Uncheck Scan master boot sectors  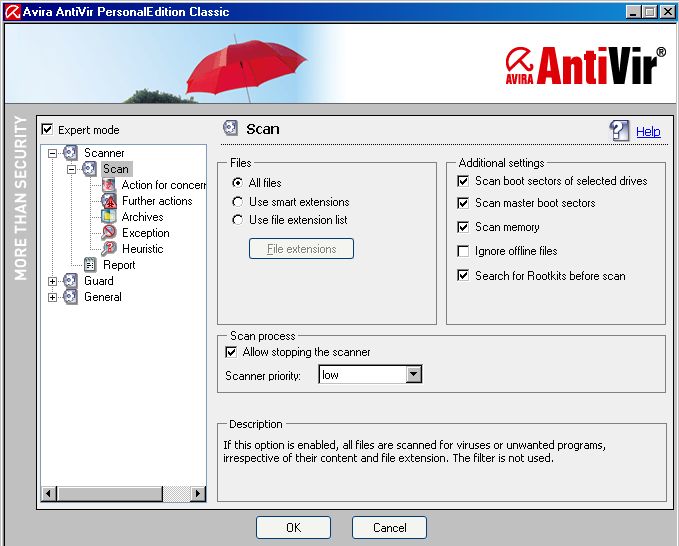[463, 203]
